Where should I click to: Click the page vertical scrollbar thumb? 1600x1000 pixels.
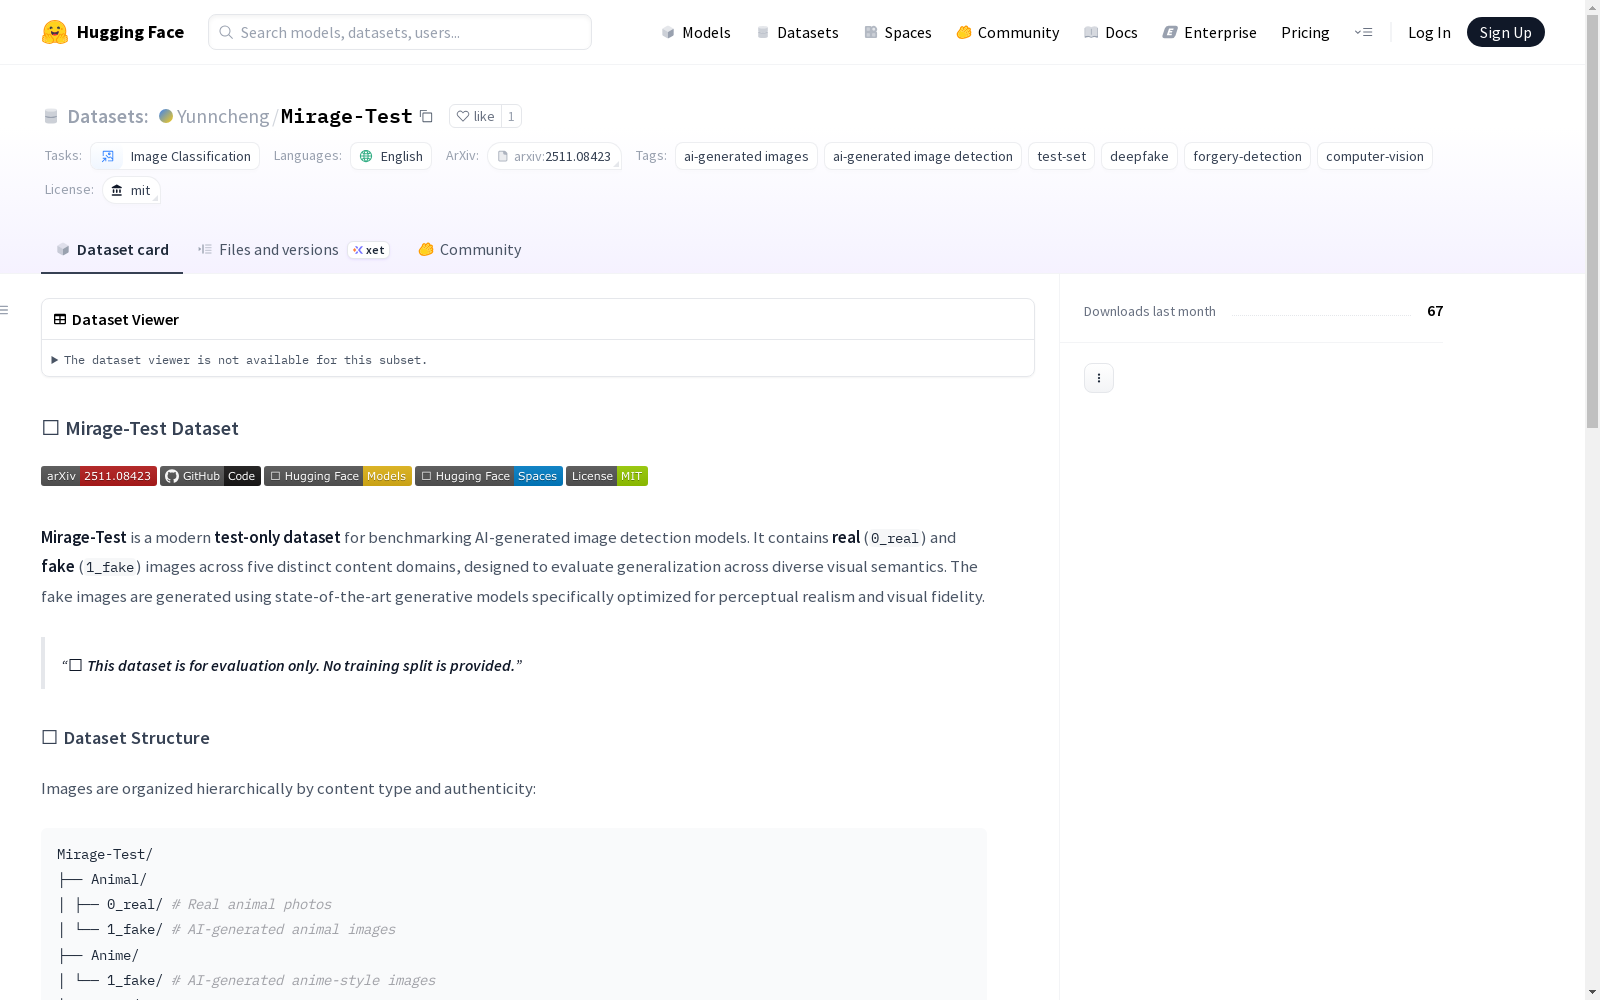tap(1592, 221)
